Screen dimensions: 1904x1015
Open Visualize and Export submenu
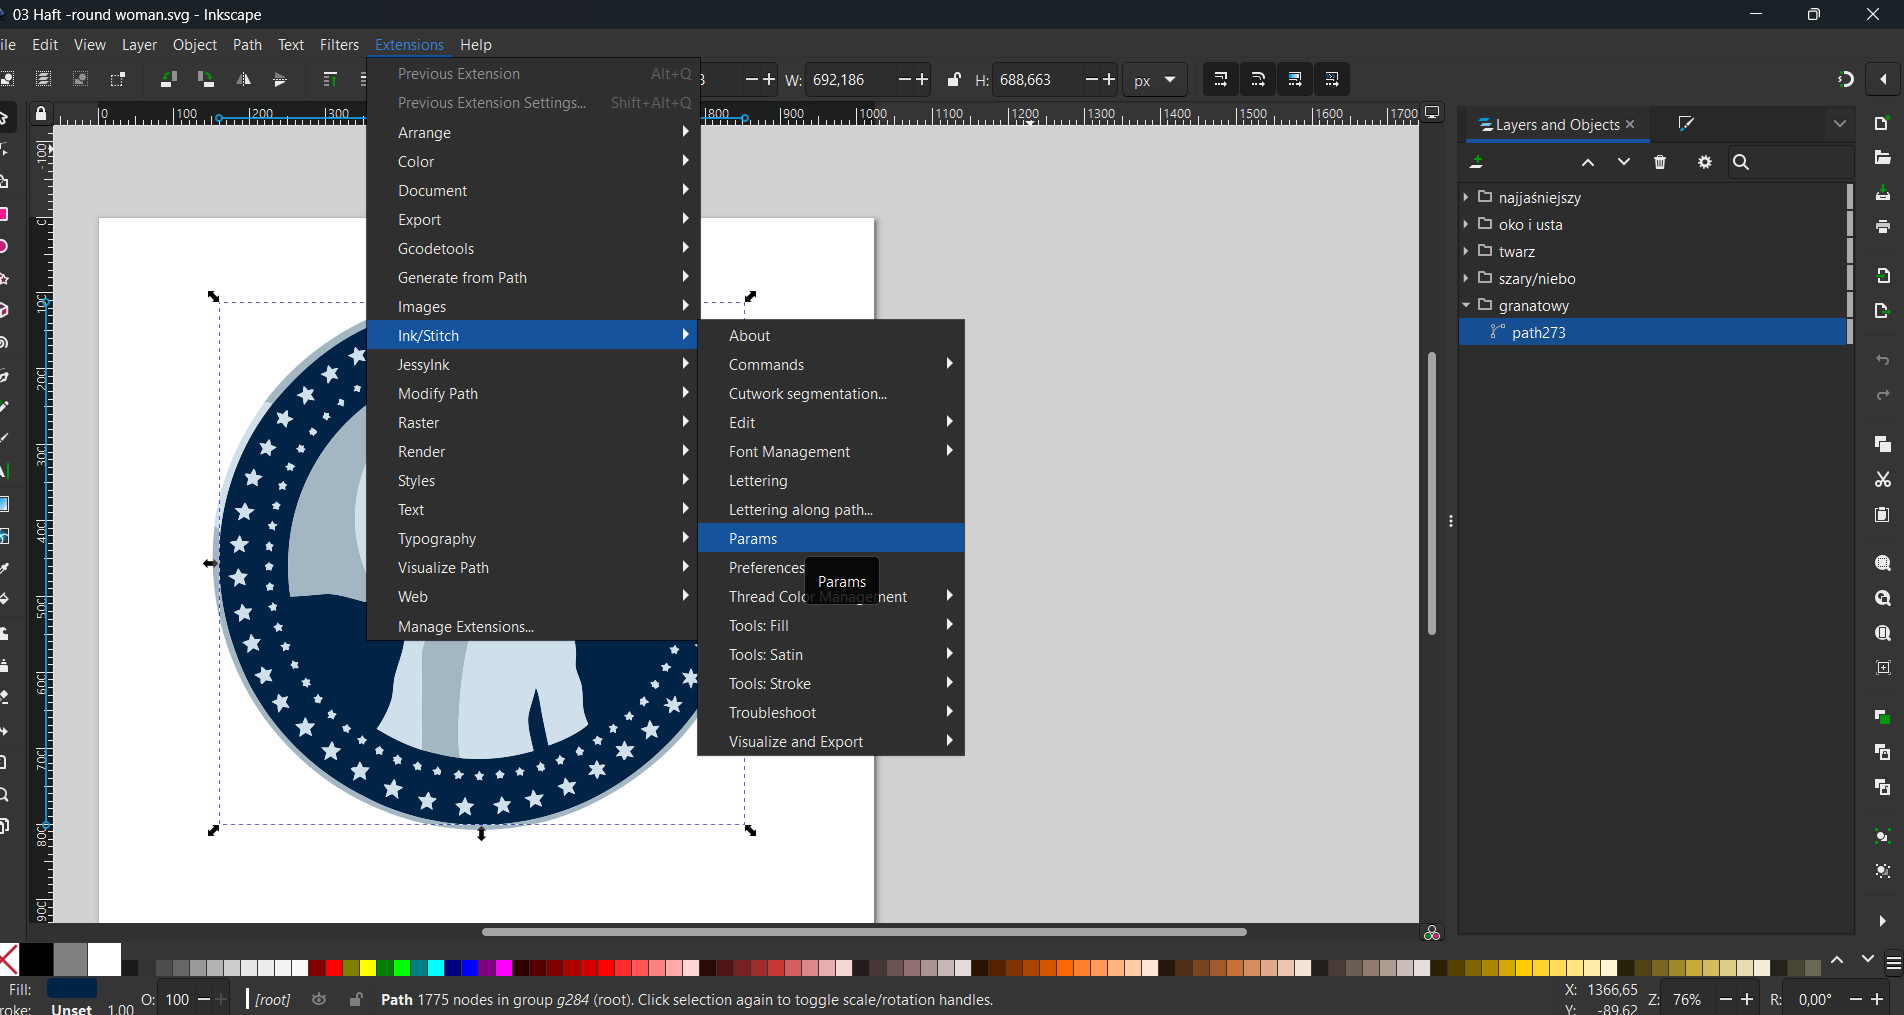tap(831, 741)
